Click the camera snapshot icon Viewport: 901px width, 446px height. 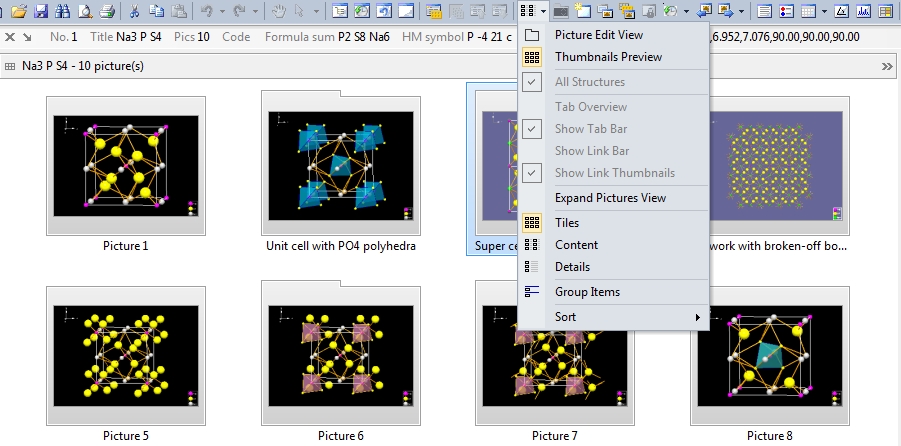click(561, 11)
